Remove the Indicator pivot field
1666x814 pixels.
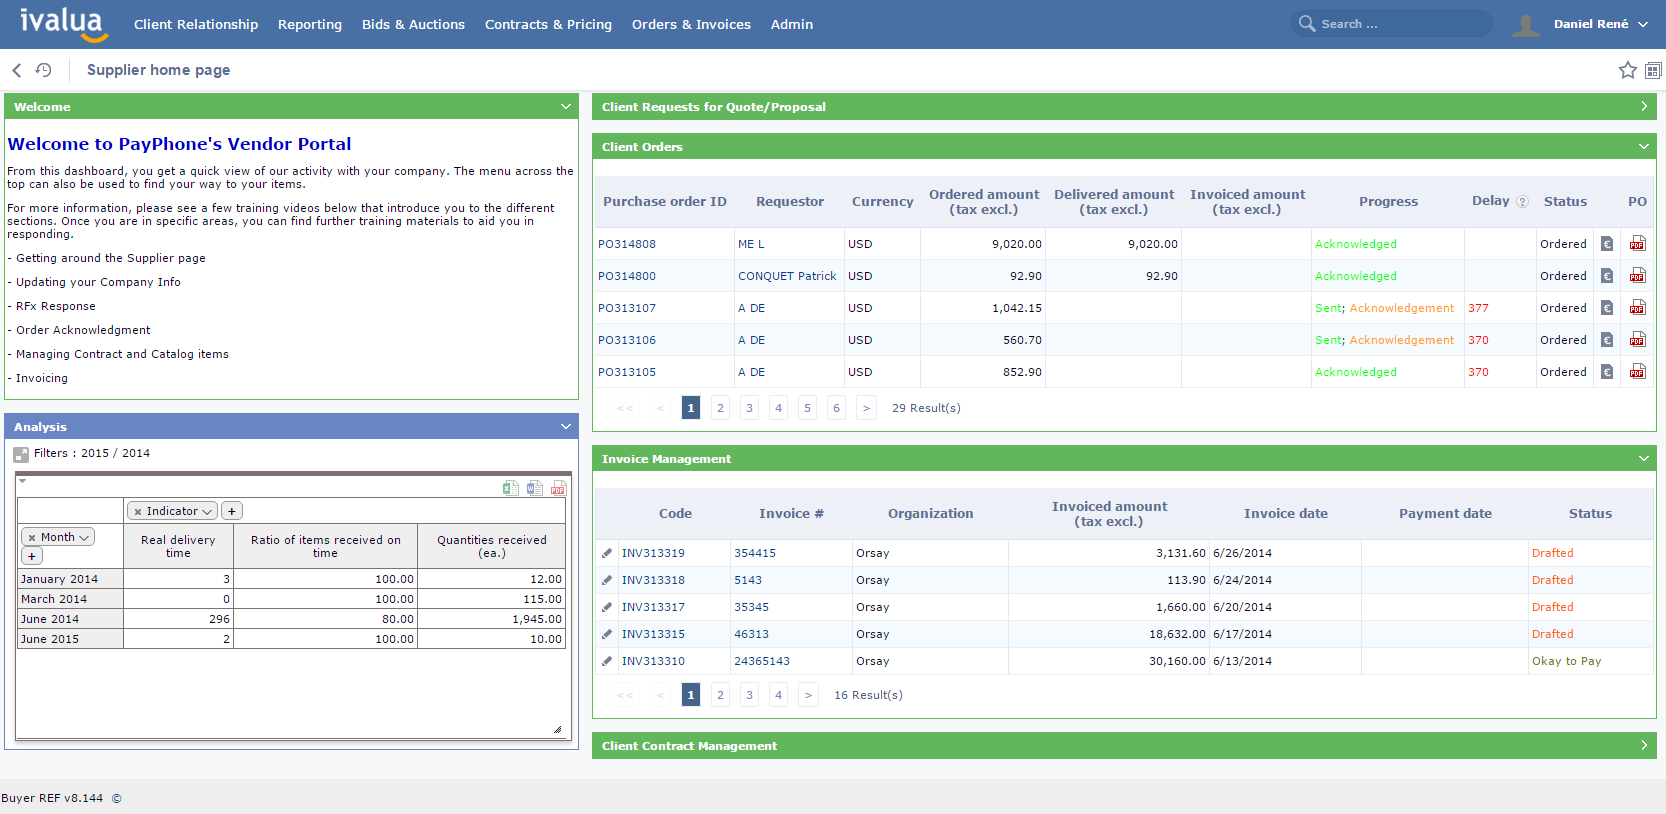pyautogui.click(x=138, y=512)
